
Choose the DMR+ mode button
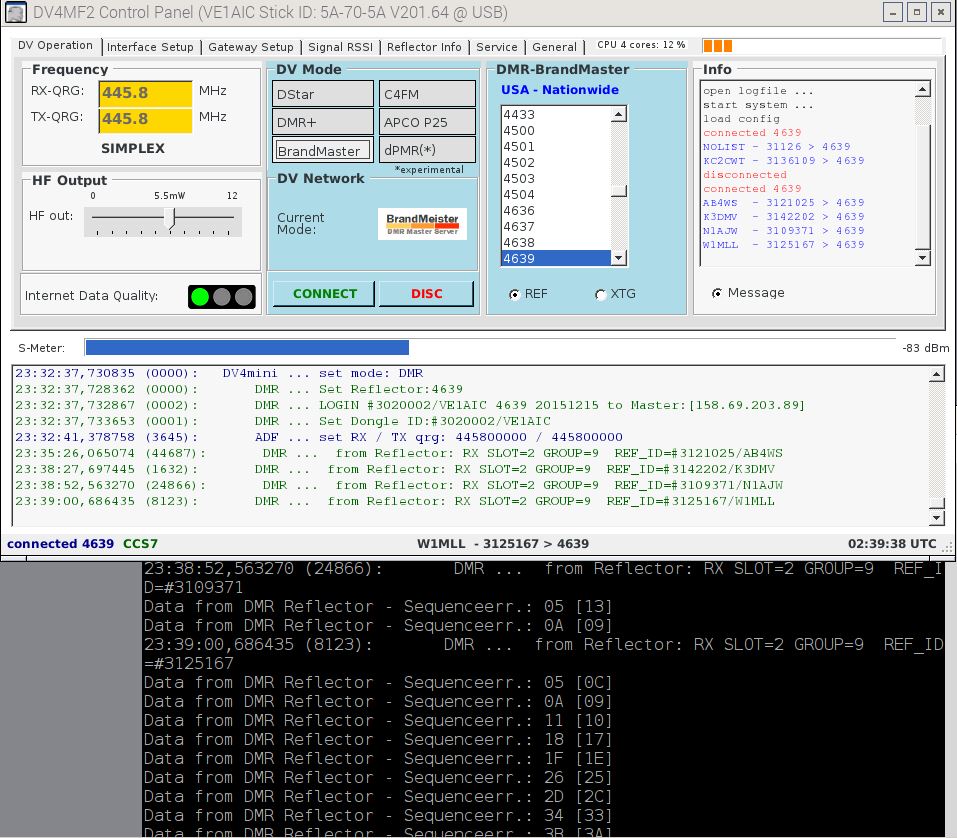click(323, 122)
